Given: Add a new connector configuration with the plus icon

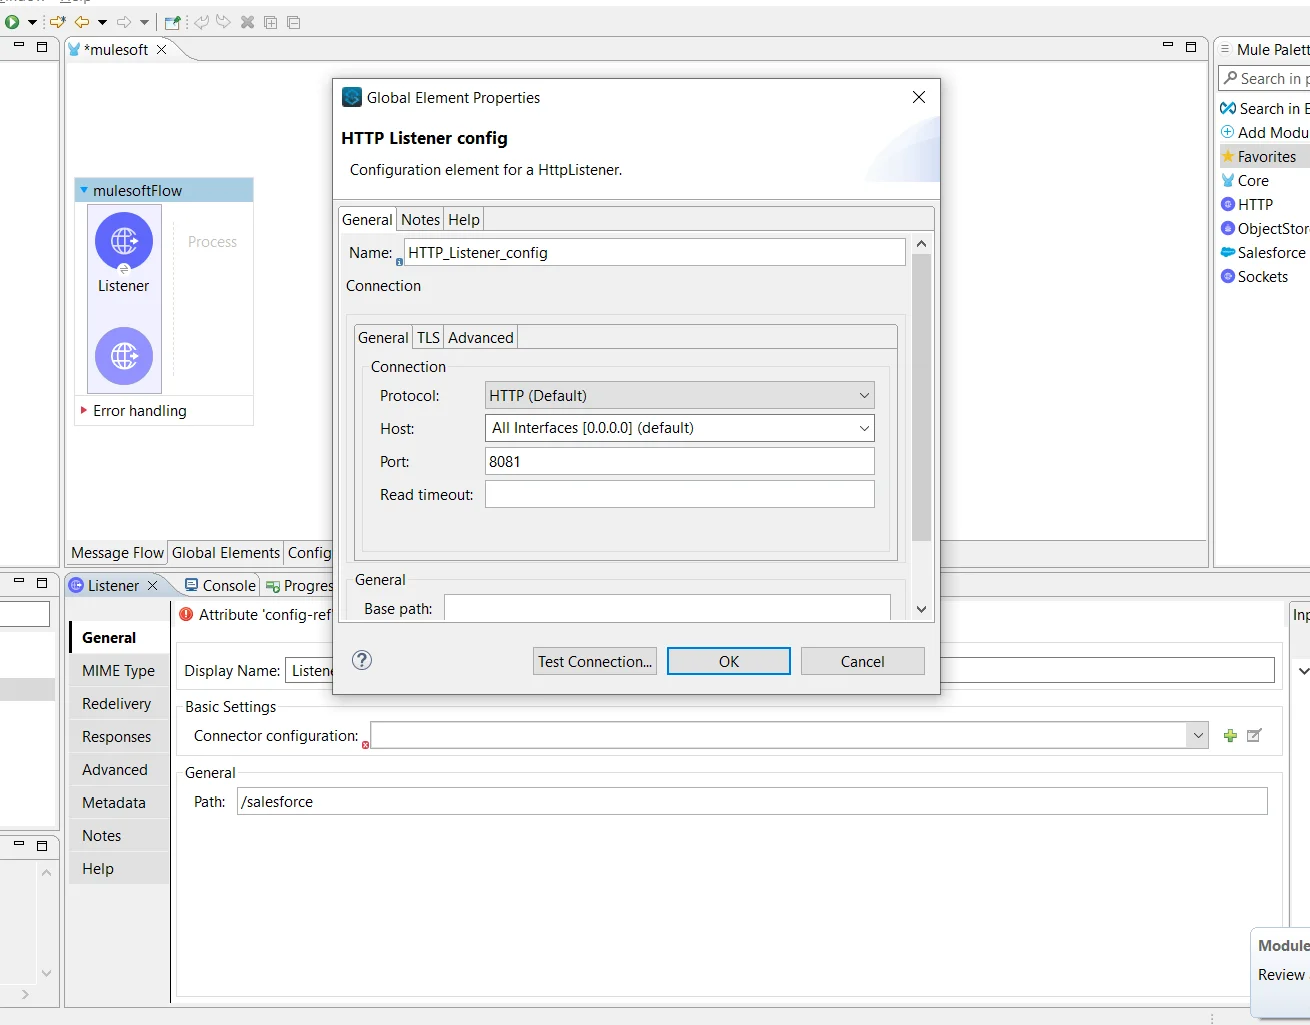Looking at the screenshot, I should point(1230,735).
